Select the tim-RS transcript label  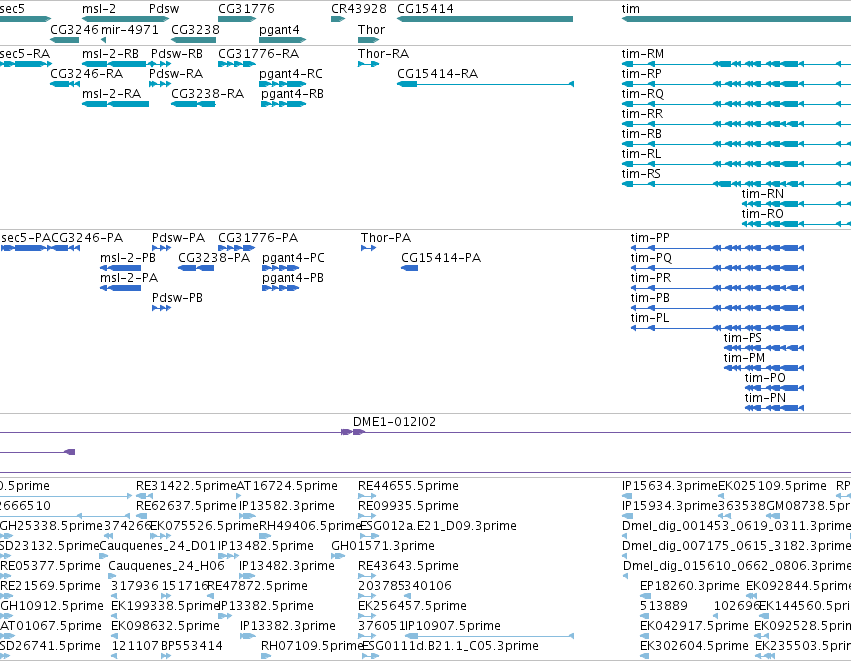pos(641,174)
